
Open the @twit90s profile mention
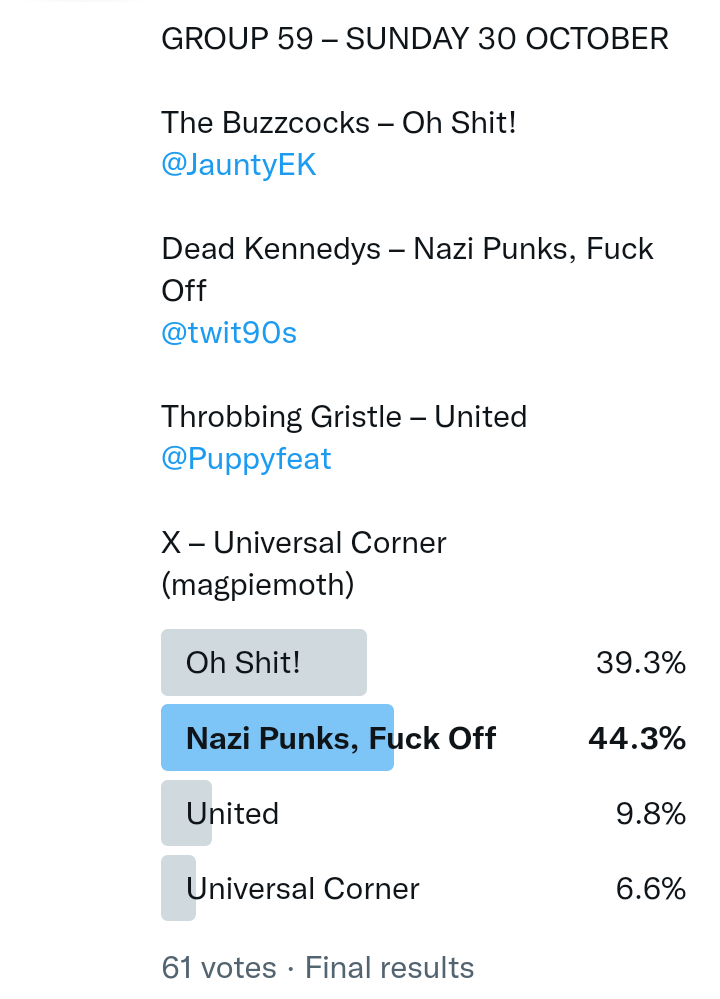point(229,332)
